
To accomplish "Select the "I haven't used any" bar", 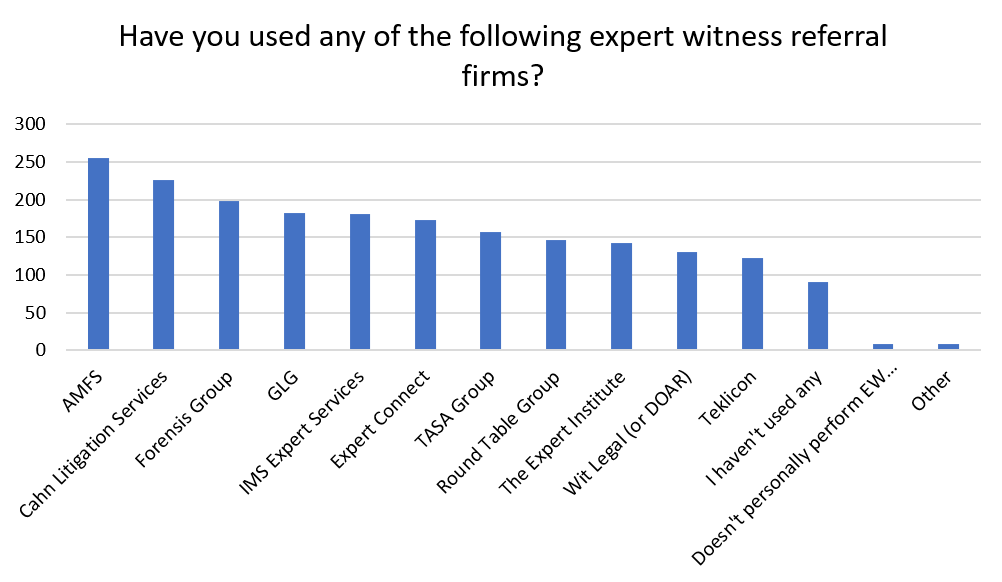I will 818,316.
